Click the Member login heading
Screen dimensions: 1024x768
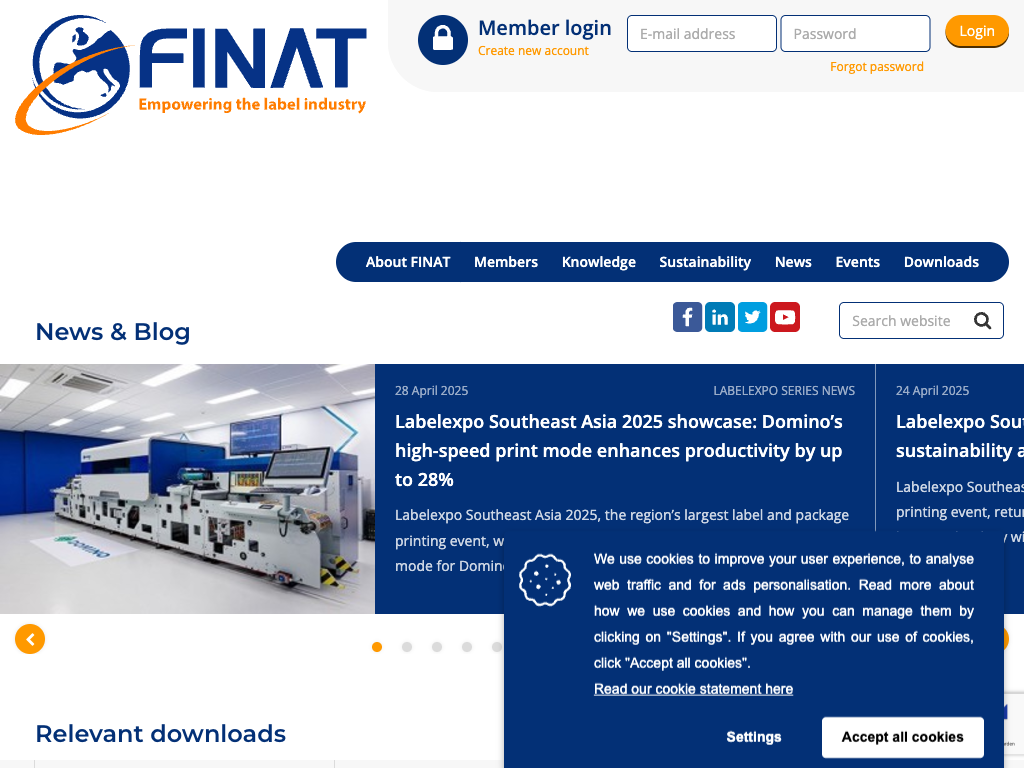coord(545,28)
